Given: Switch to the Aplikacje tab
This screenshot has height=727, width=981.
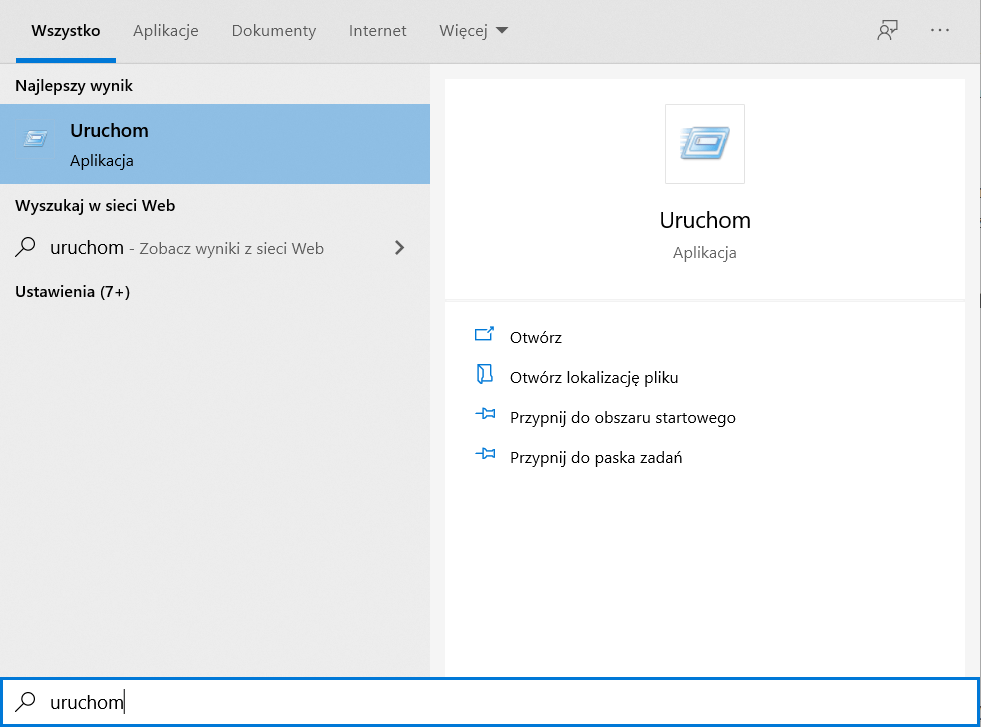Looking at the screenshot, I should 166,31.
